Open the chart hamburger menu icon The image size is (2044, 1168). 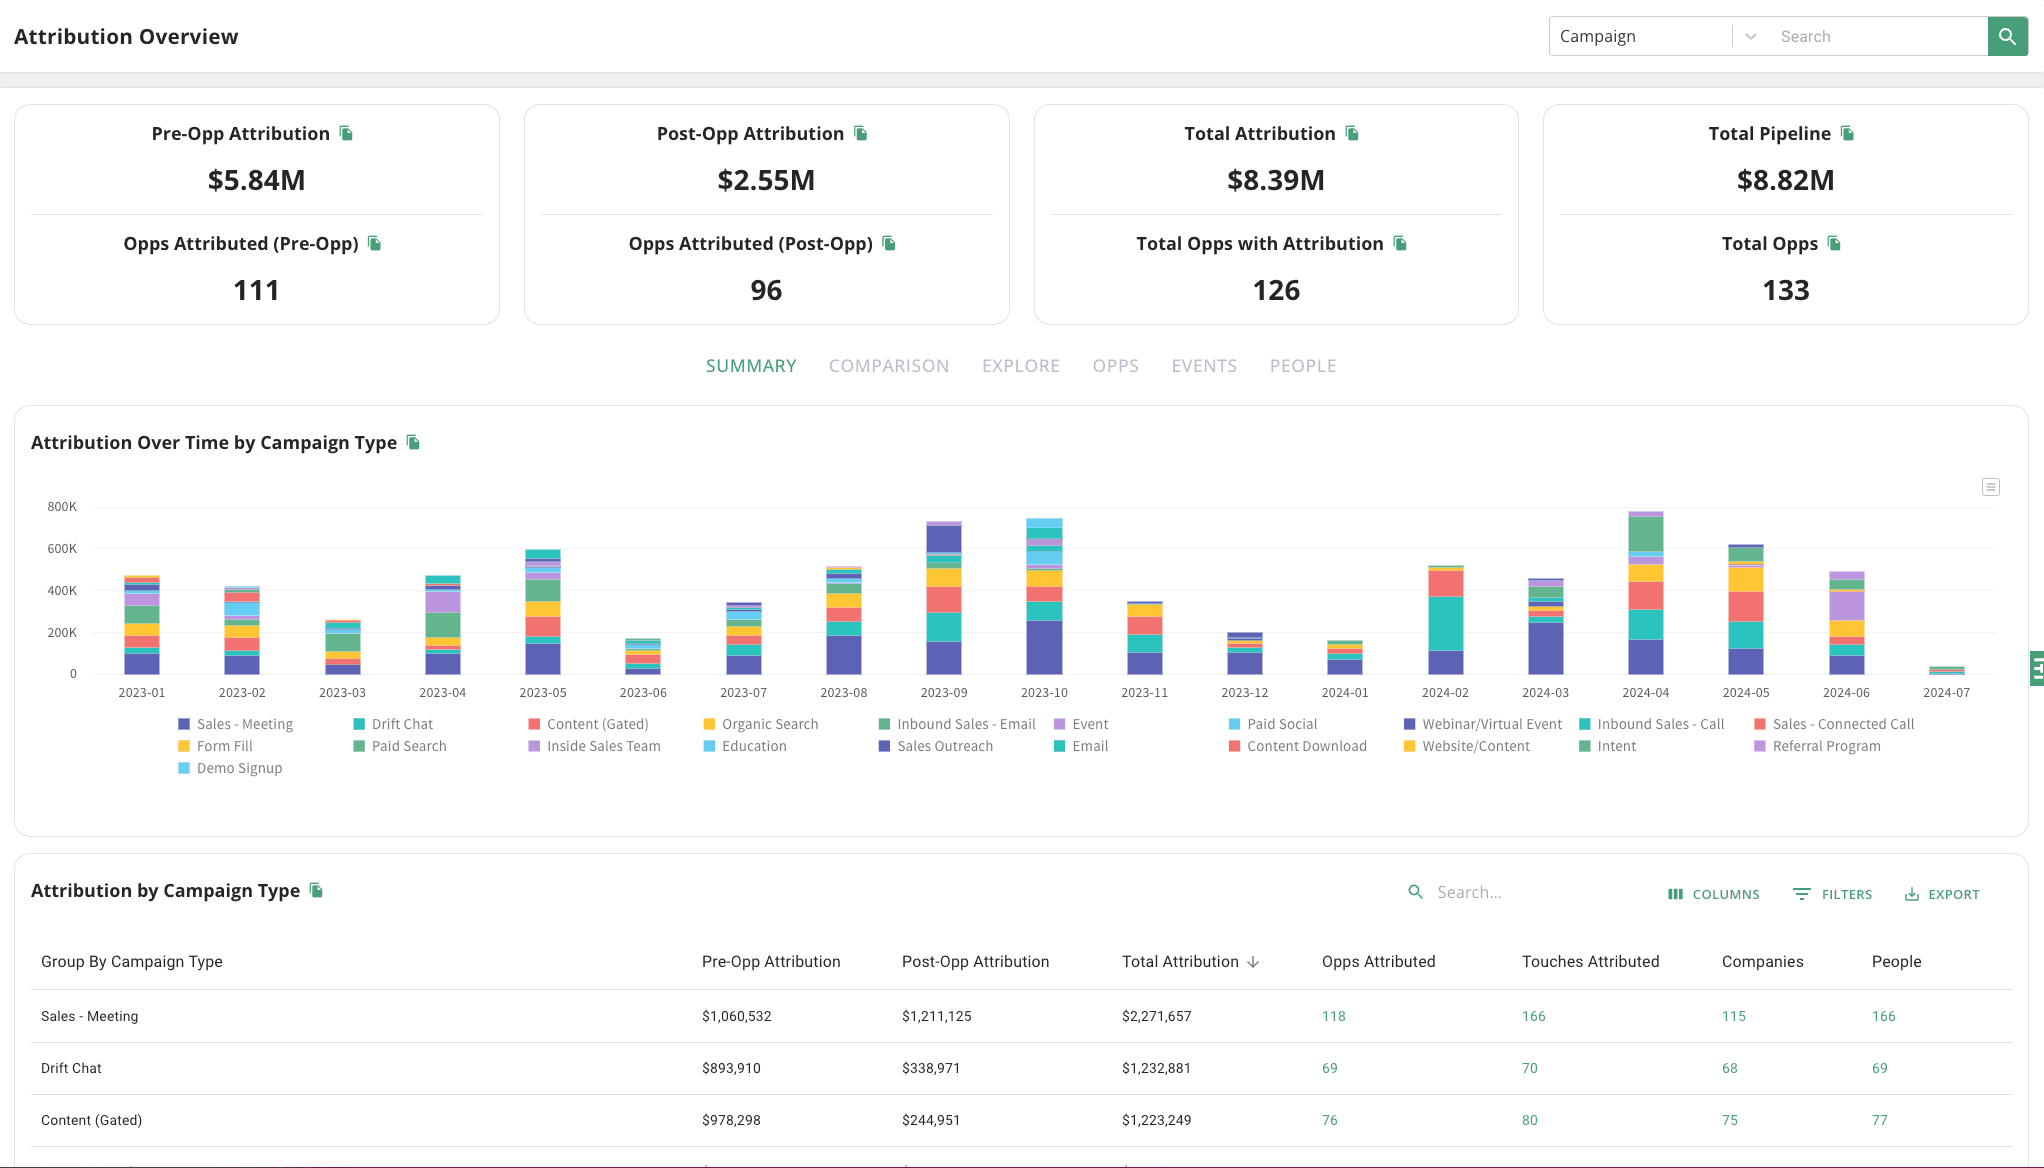coord(1990,487)
